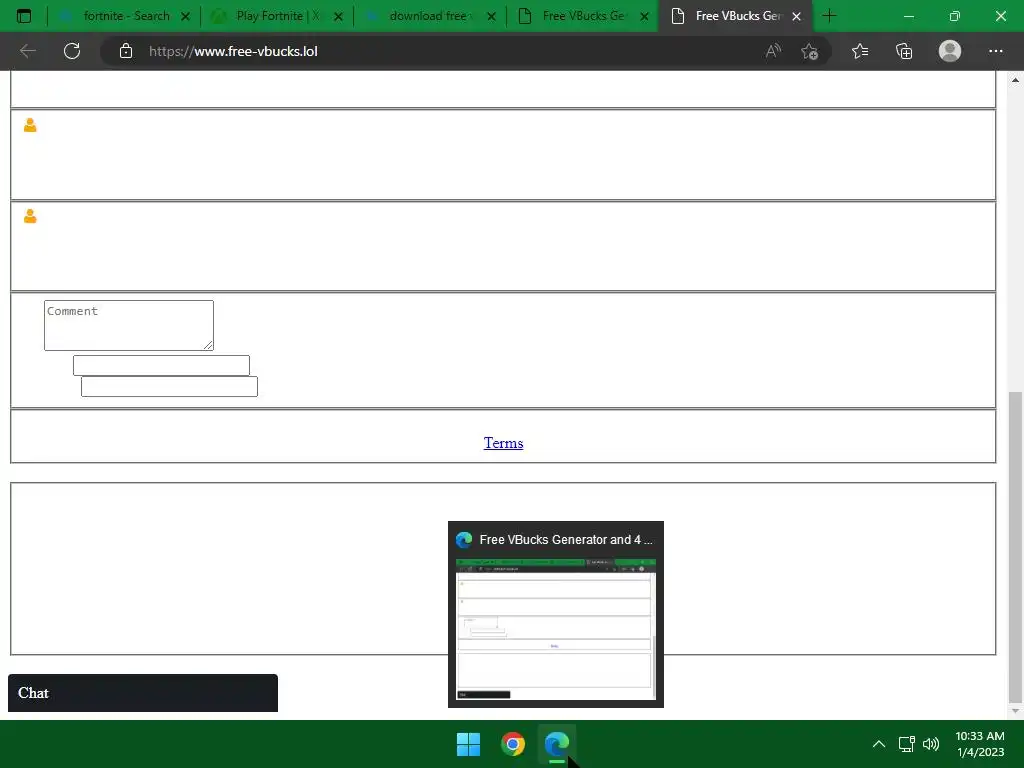Click the browser back arrow
The width and height of the screenshot is (1024, 768).
point(27,51)
